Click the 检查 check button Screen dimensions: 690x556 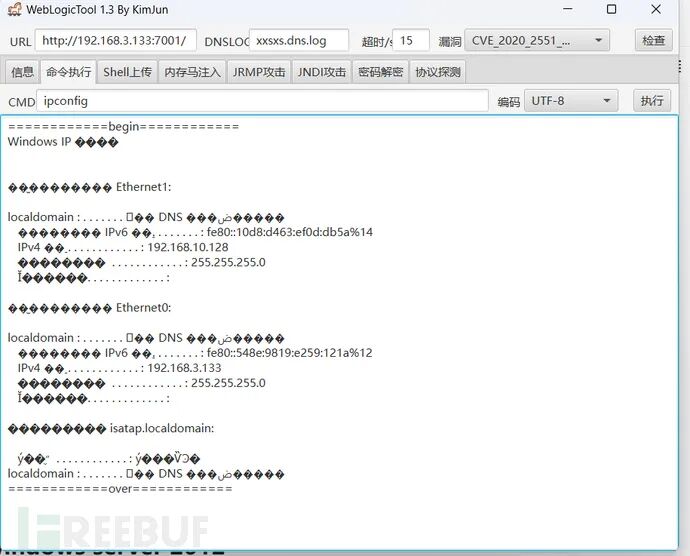653,41
